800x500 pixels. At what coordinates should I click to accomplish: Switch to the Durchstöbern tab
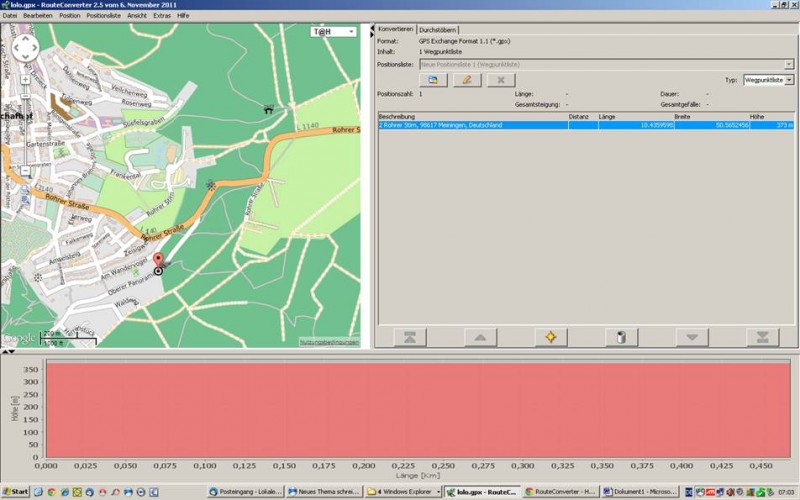tap(438, 29)
